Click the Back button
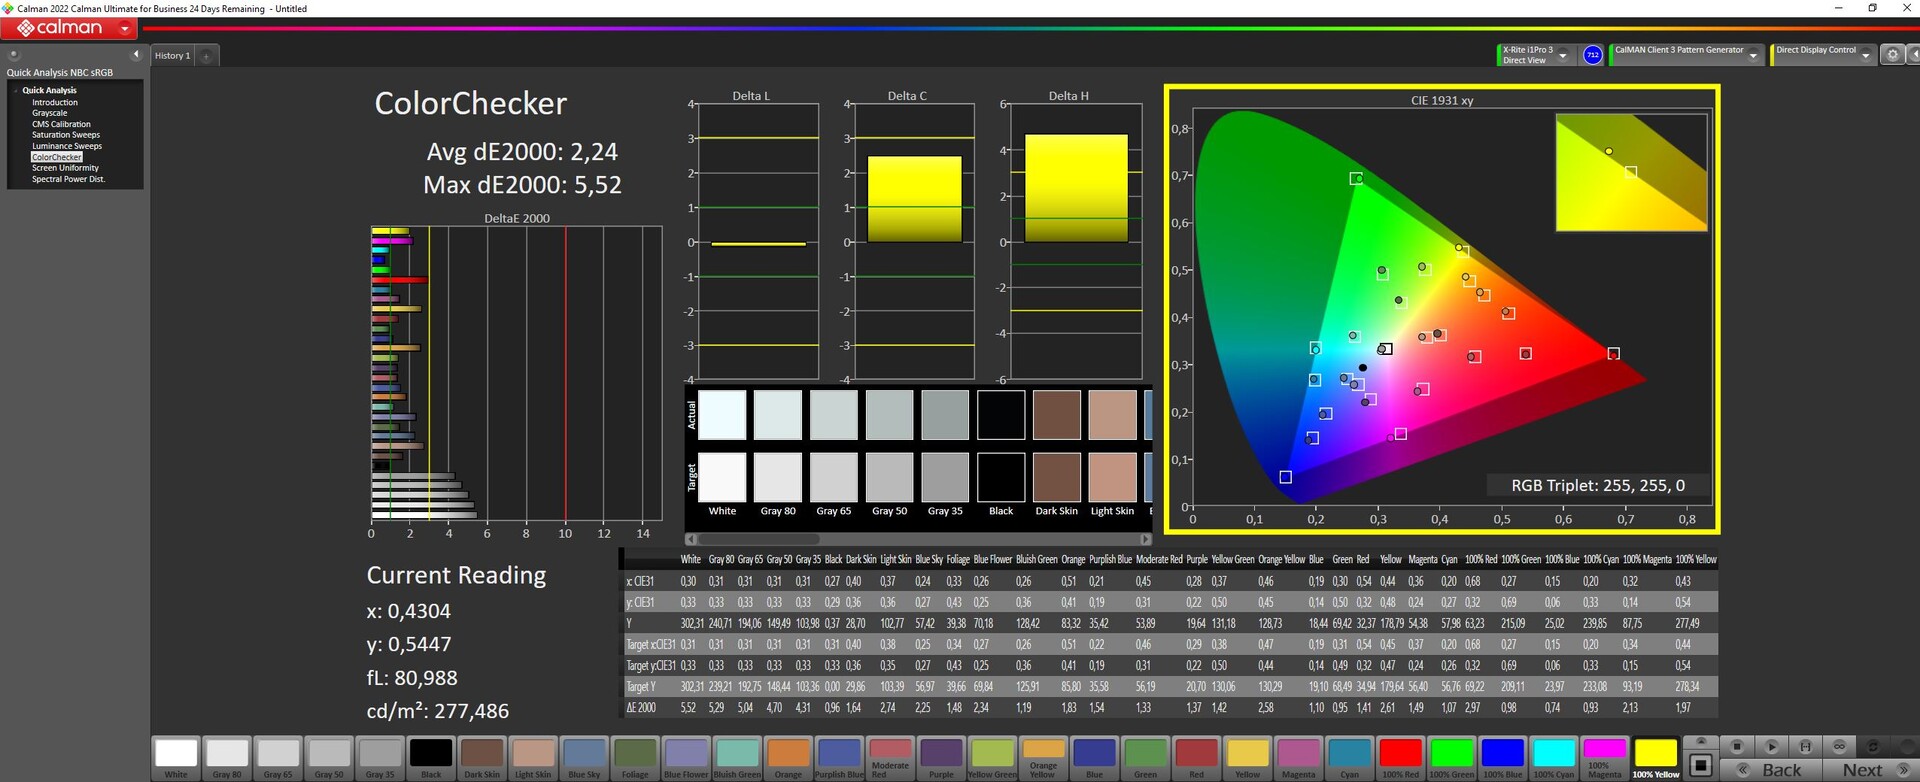 click(1781, 769)
